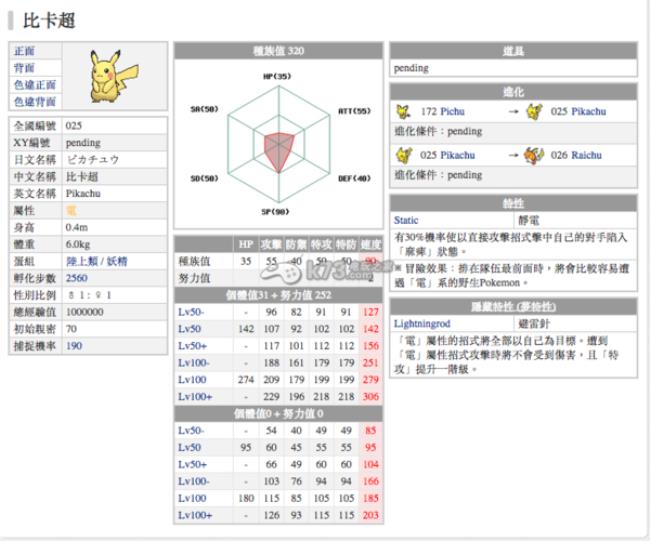Click the Lv50- row in the 個體值31 table
Screen dimensions: 650x541
tap(278, 312)
